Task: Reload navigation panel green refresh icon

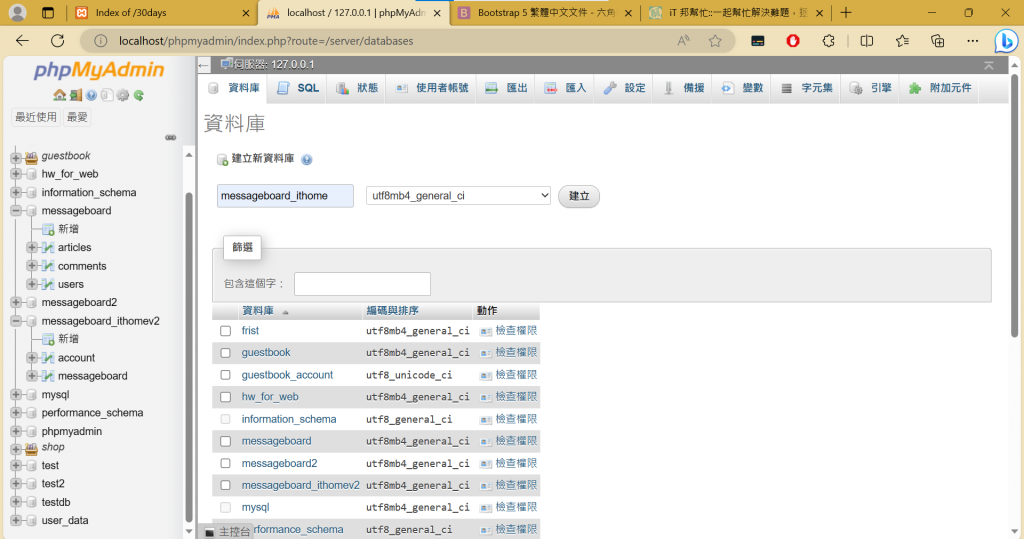Action: pyautogui.click(x=138, y=95)
